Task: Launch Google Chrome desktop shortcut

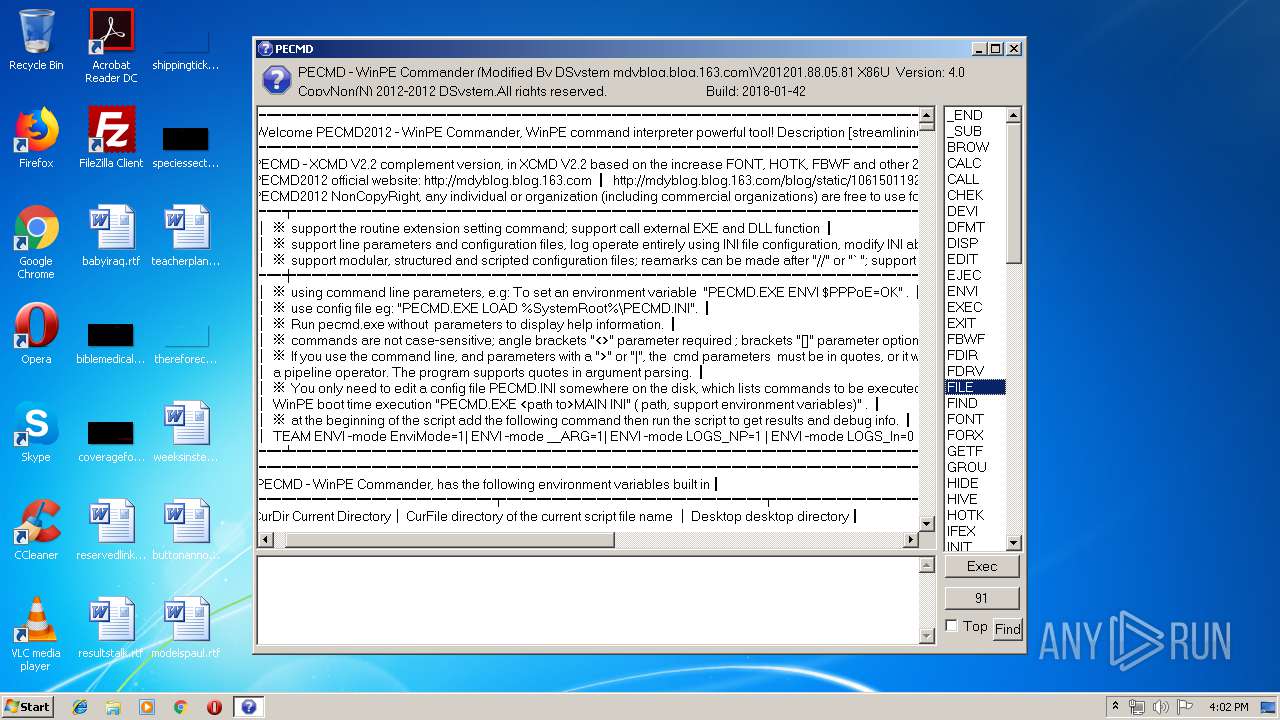Action: pos(36,242)
